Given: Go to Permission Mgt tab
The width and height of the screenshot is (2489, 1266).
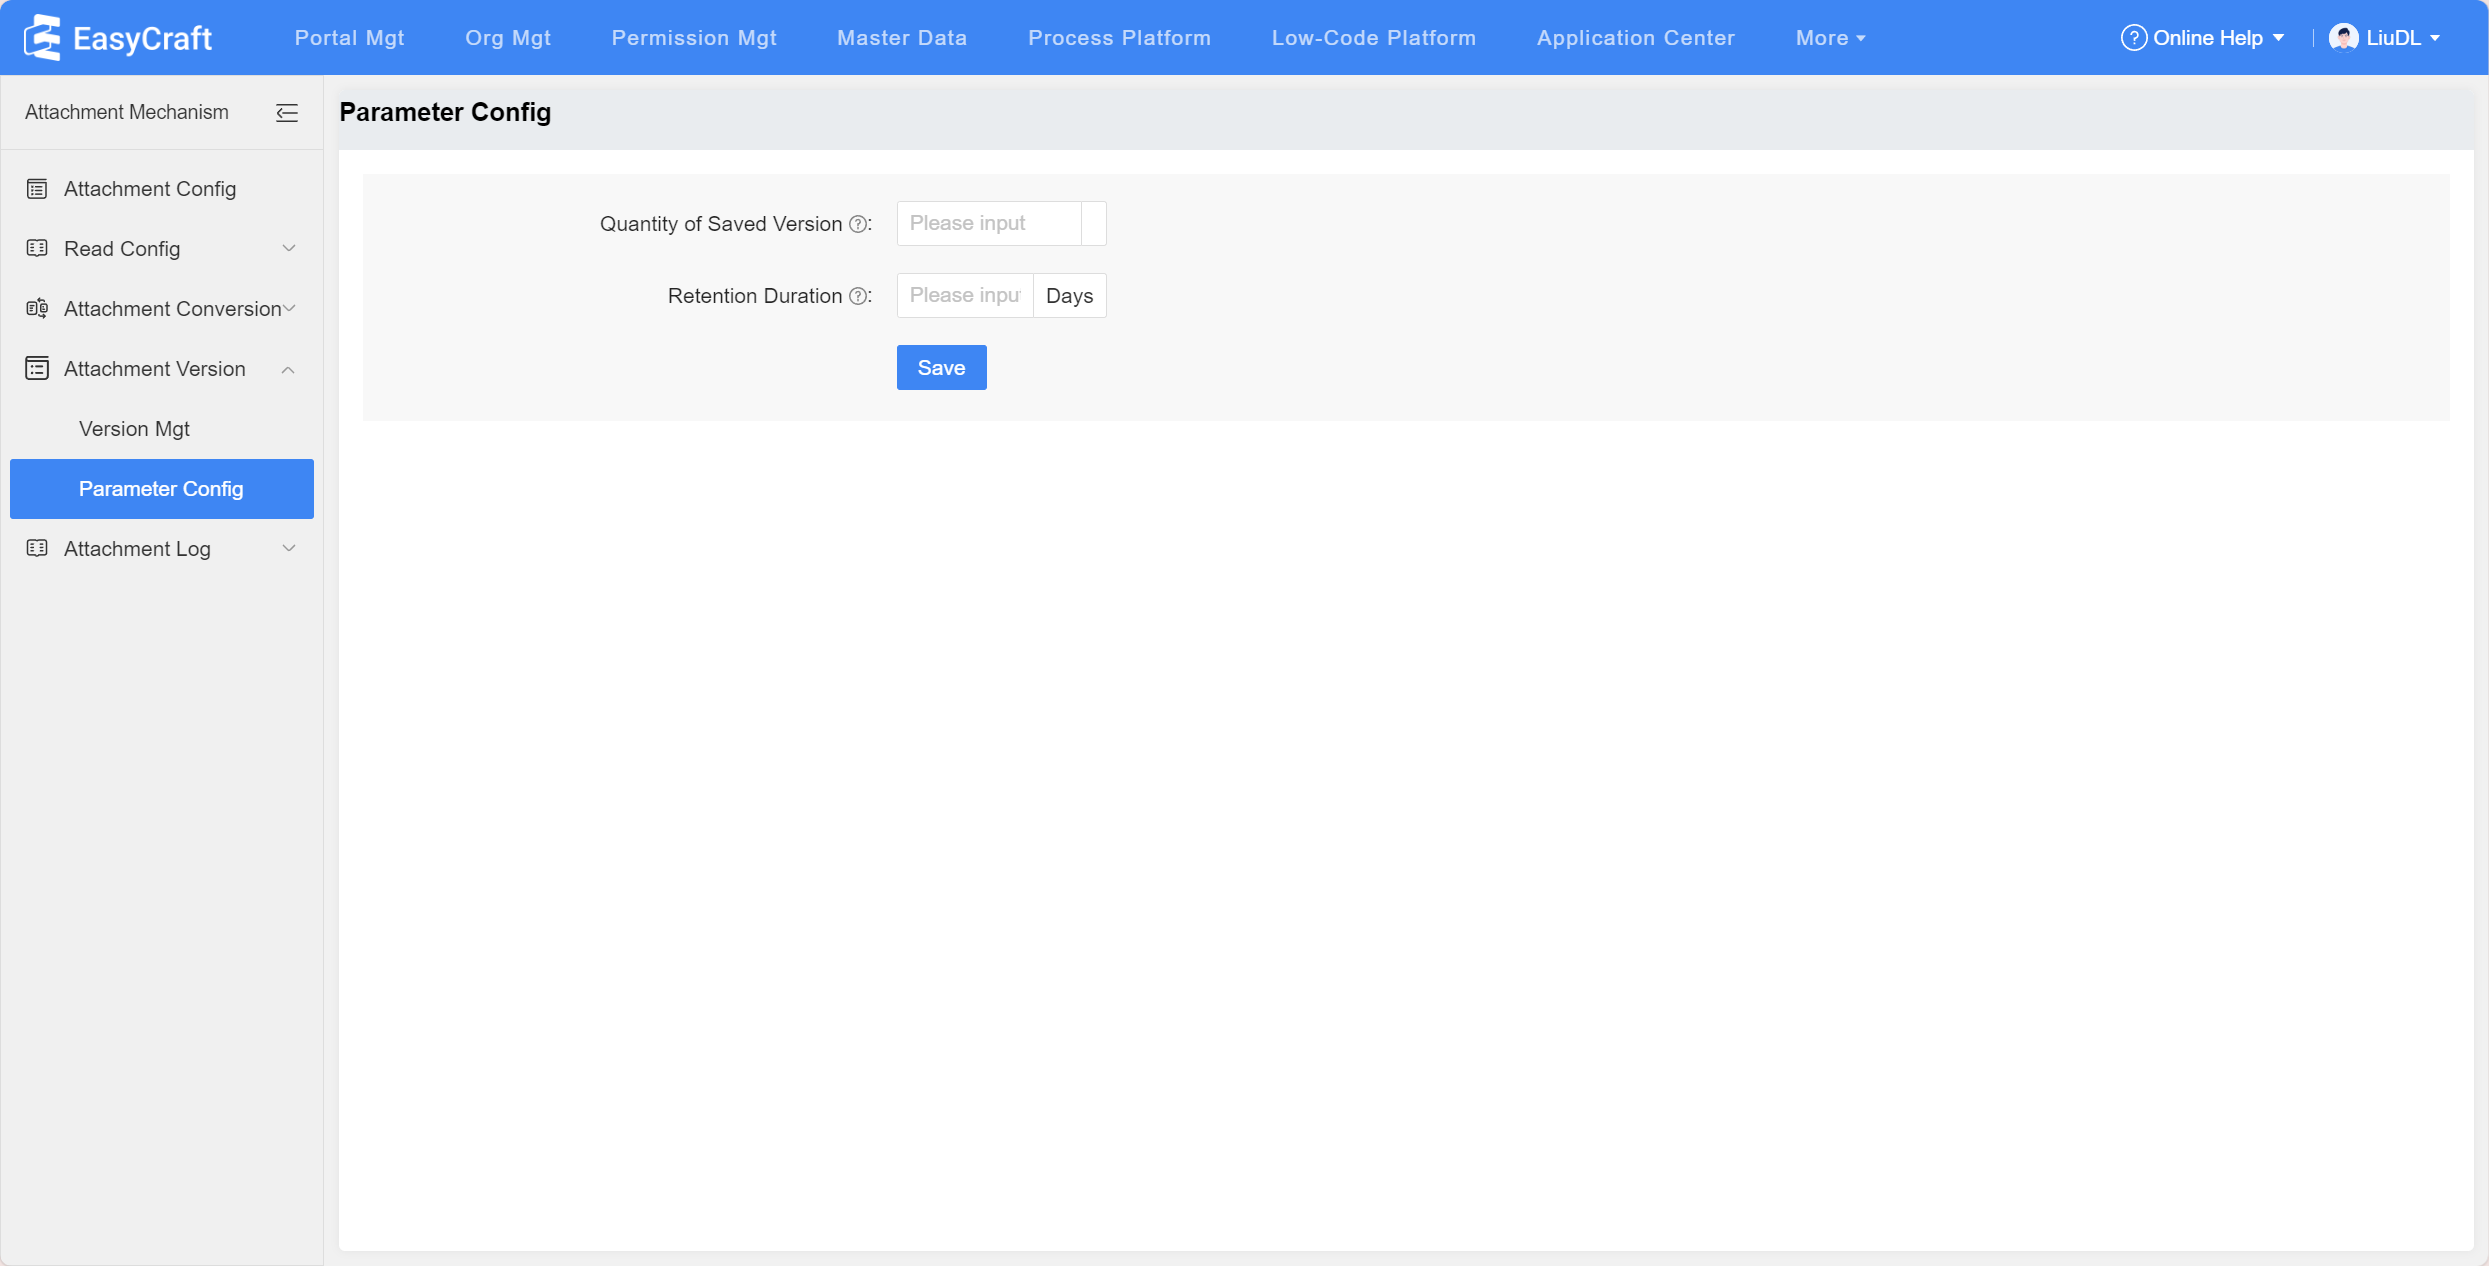Looking at the screenshot, I should [x=694, y=38].
